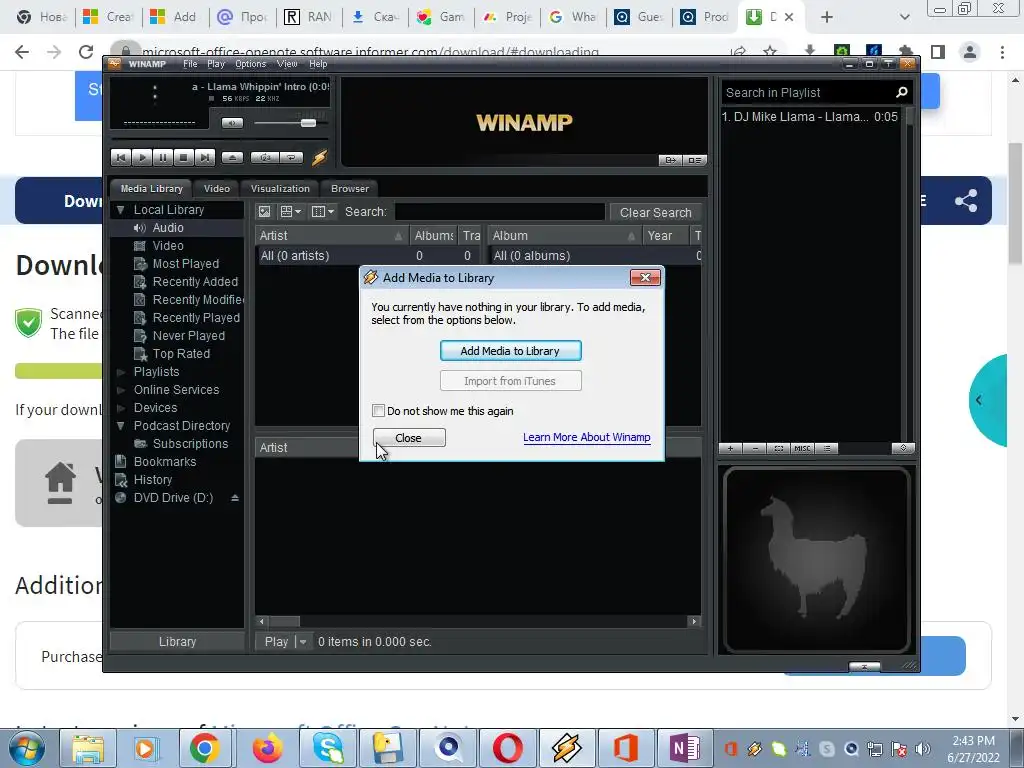Click the album art llama thumbnail
The width and height of the screenshot is (1024, 768).
tap(816, 560)
